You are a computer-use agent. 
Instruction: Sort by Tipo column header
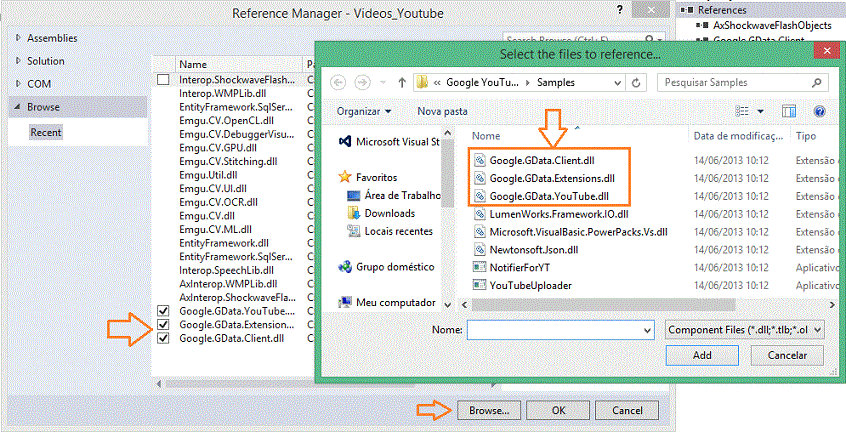click(x=806, y=136)
